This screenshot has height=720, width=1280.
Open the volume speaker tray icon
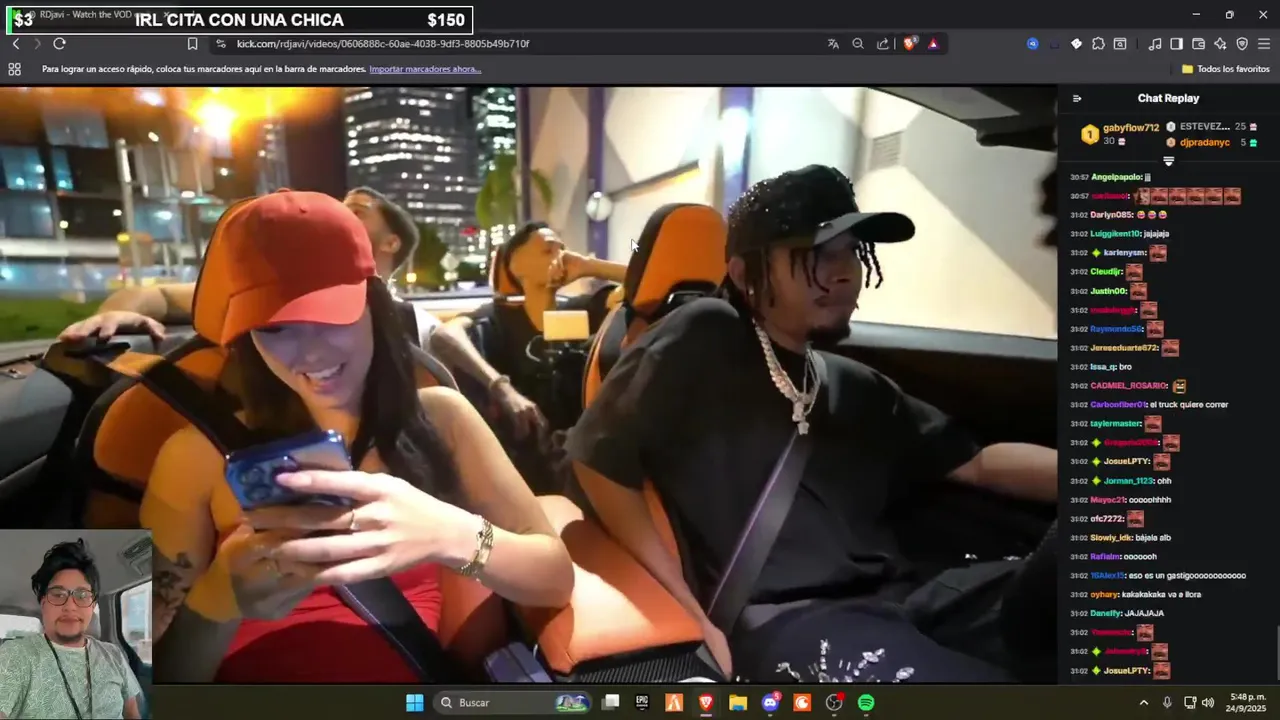1208,703
